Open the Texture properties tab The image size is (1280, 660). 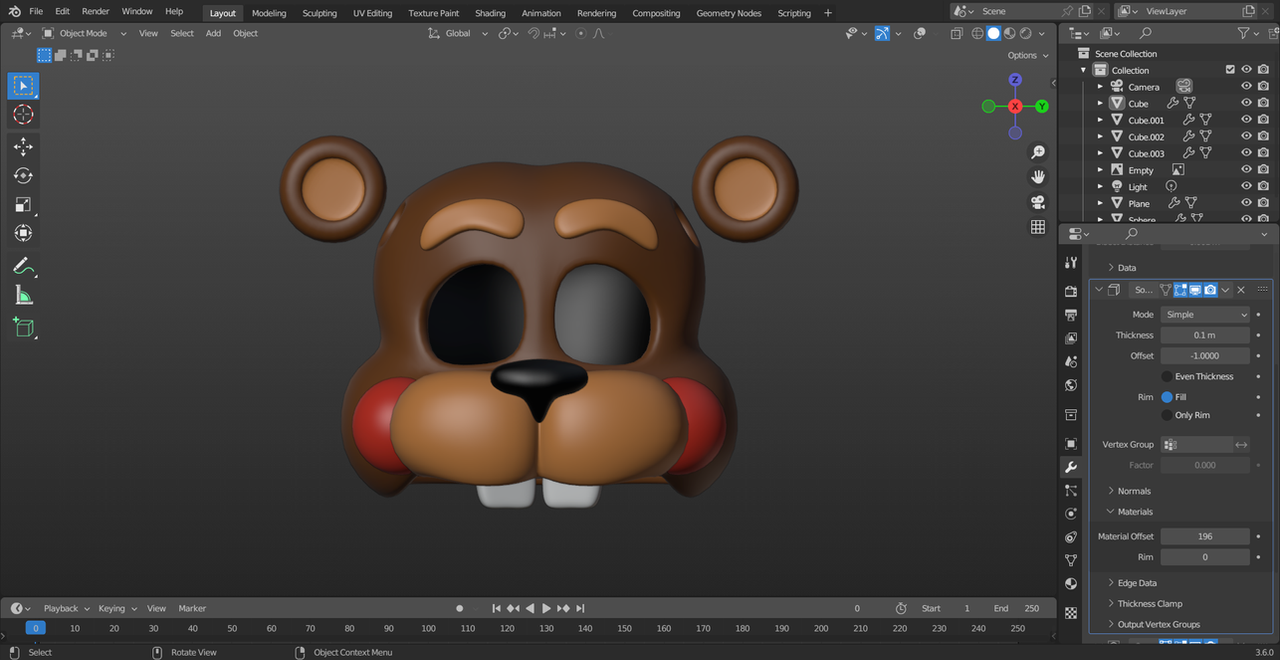1071,612
